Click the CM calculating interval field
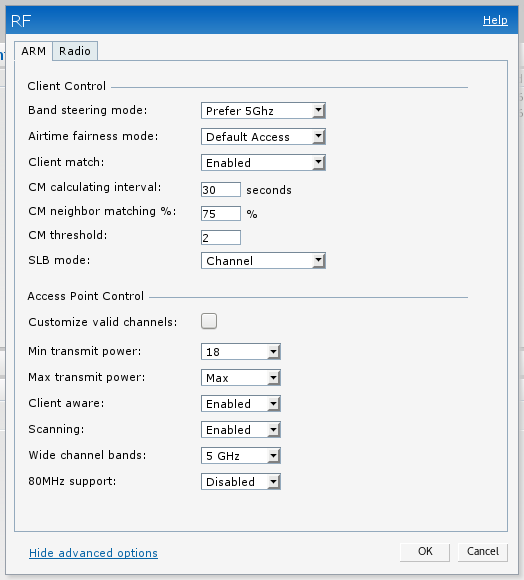The width and height of the screenshot is (524, 580). coord(221,189)
